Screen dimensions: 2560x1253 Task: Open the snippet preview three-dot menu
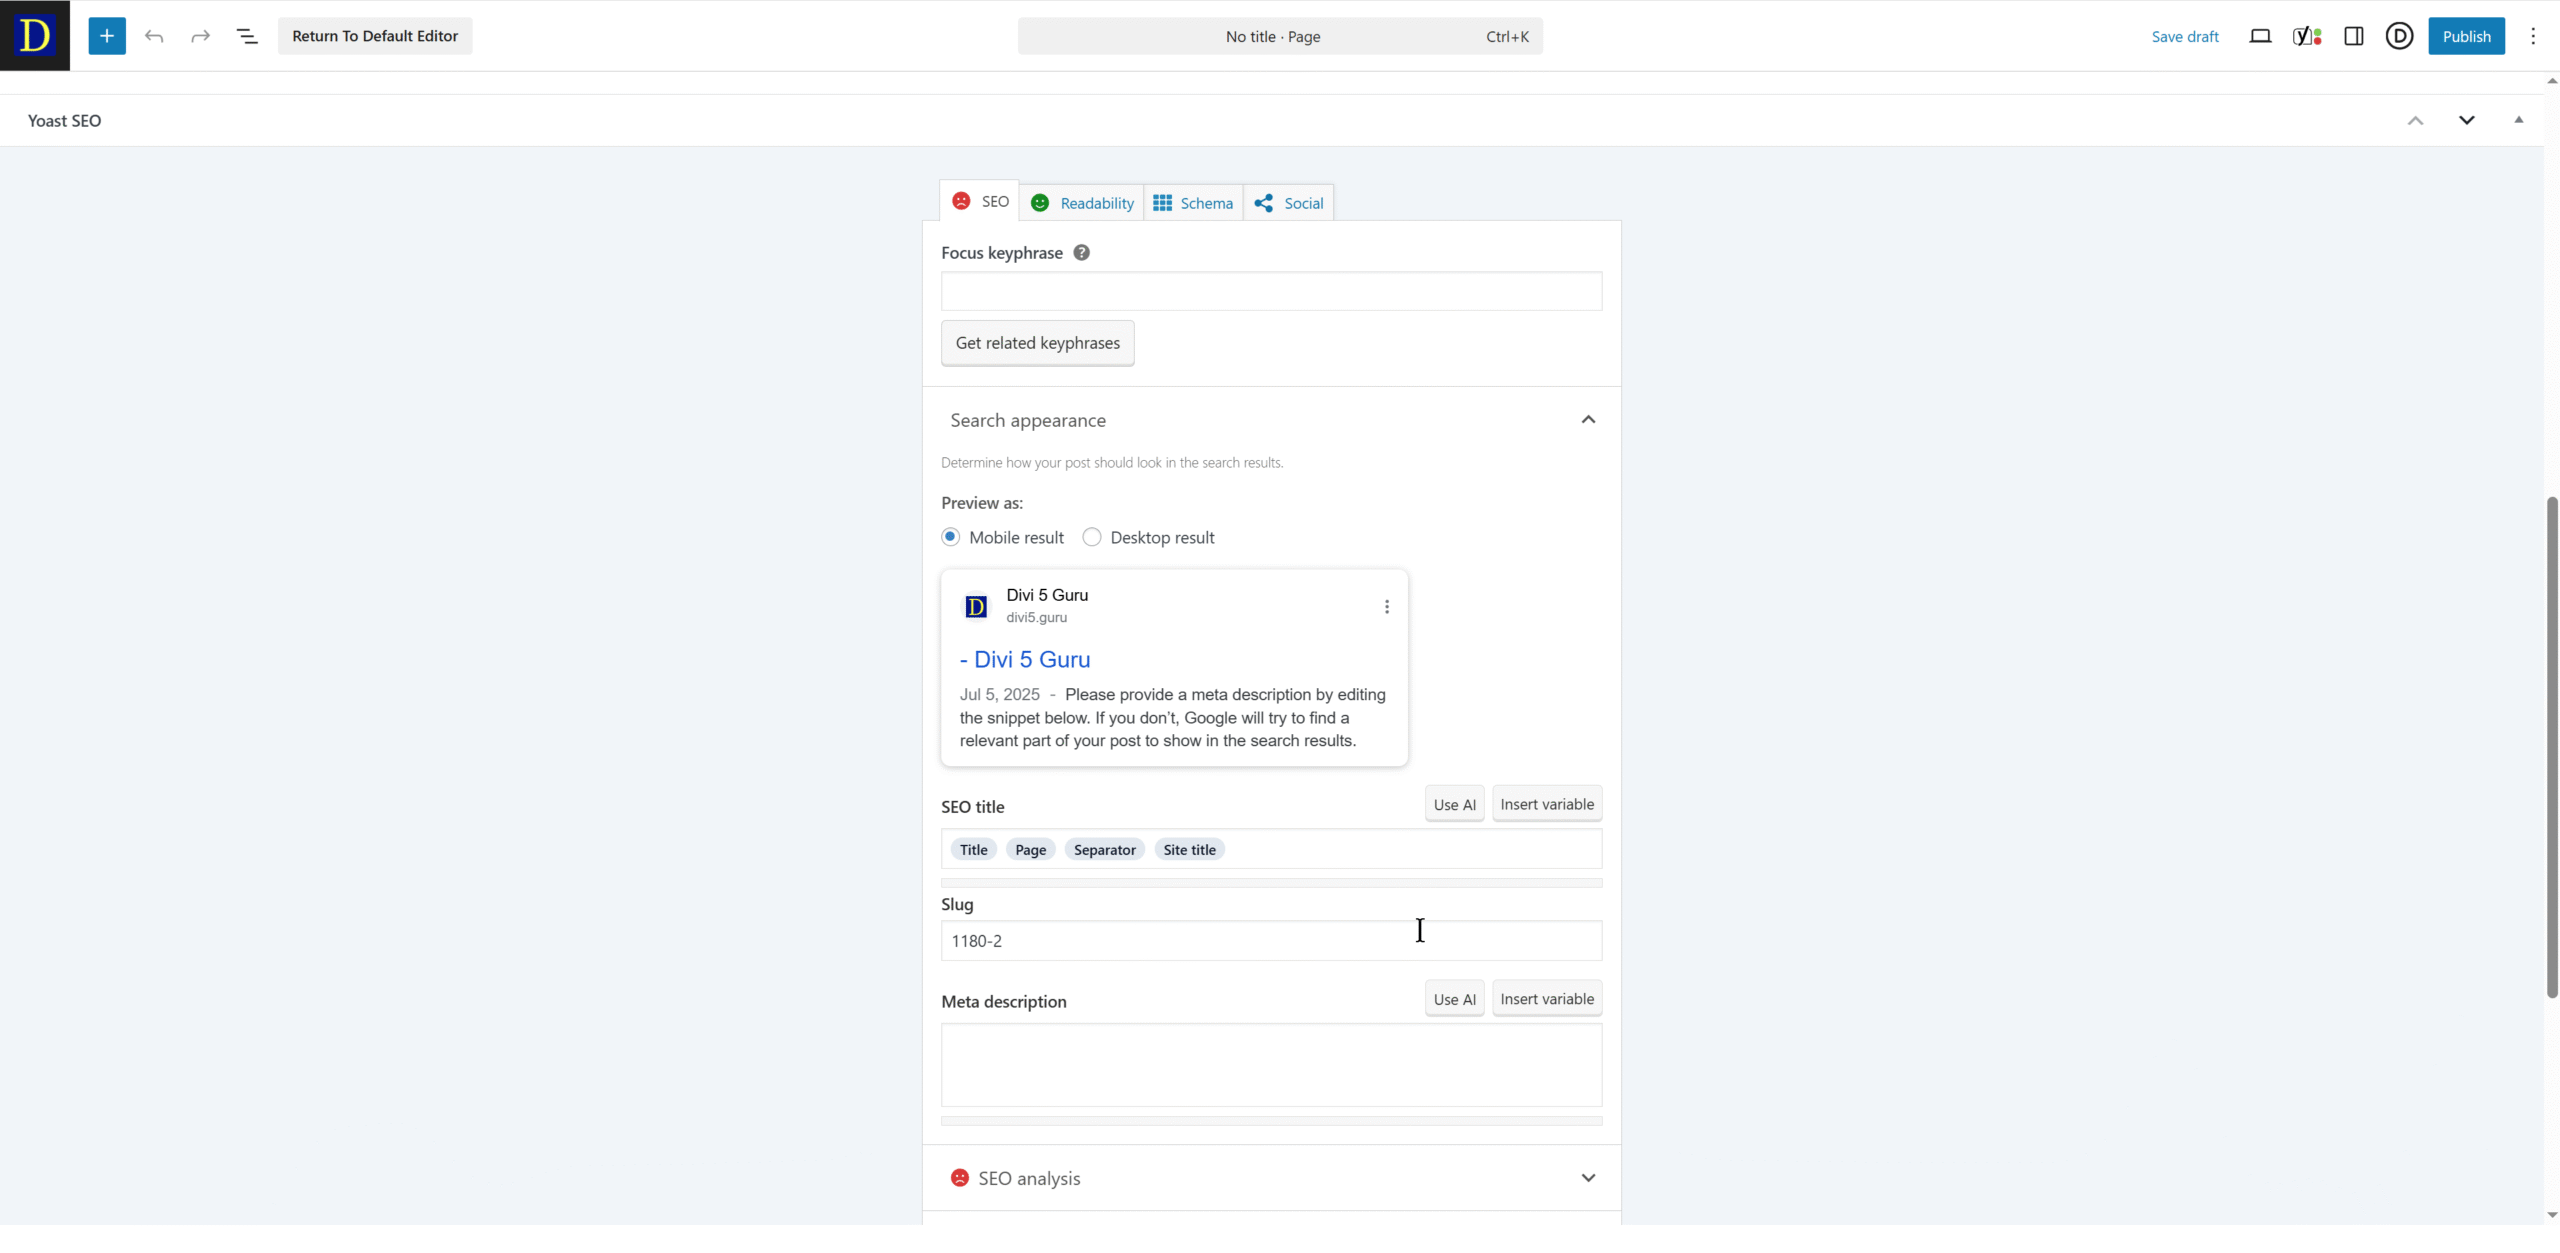[x=1387, y=607]
